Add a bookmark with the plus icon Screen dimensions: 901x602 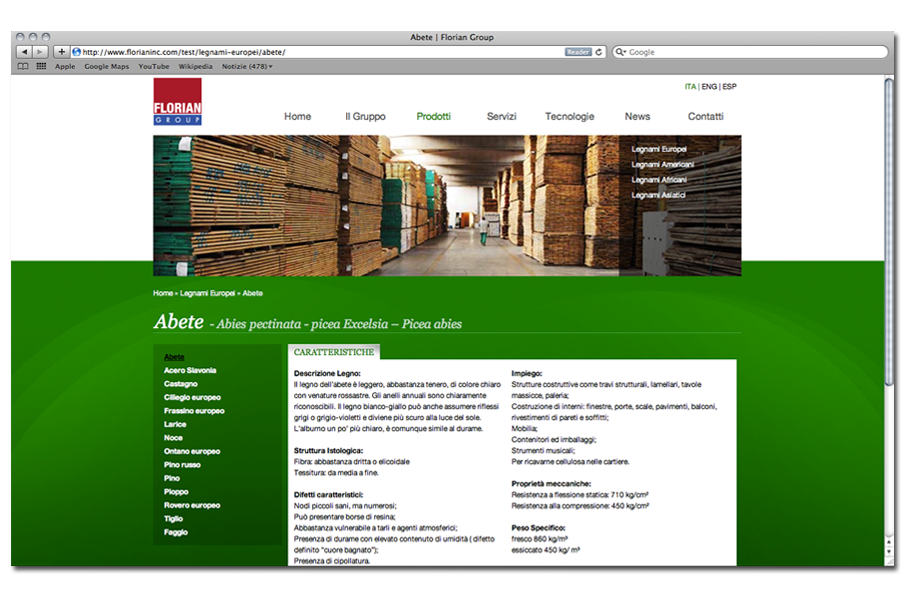pyautogui.click(x=62, y=52)
